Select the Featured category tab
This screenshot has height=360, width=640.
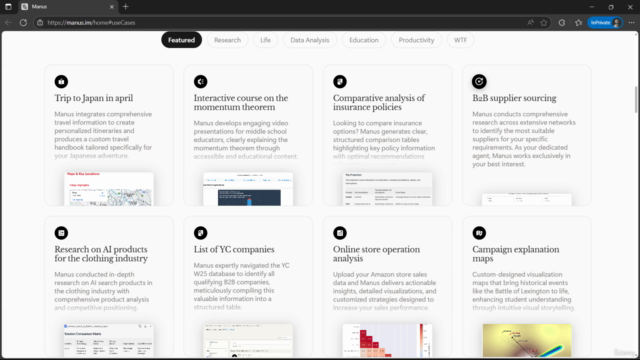[x=182, y=40]
